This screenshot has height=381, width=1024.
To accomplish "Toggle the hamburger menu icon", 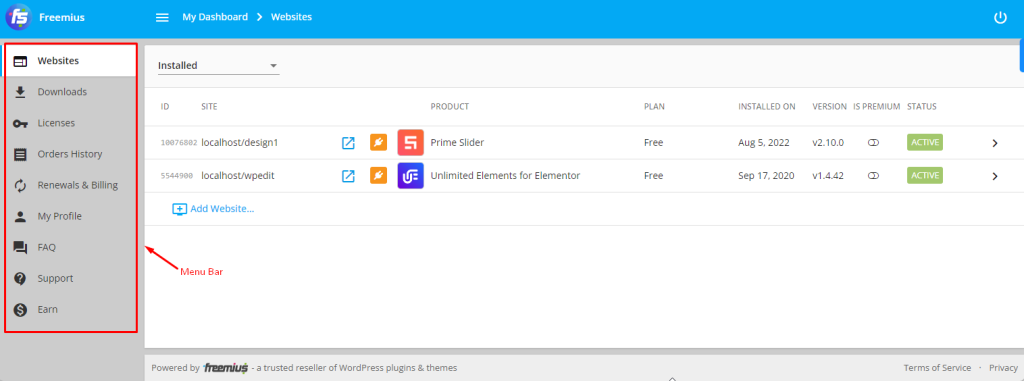I will coord(162,18).
